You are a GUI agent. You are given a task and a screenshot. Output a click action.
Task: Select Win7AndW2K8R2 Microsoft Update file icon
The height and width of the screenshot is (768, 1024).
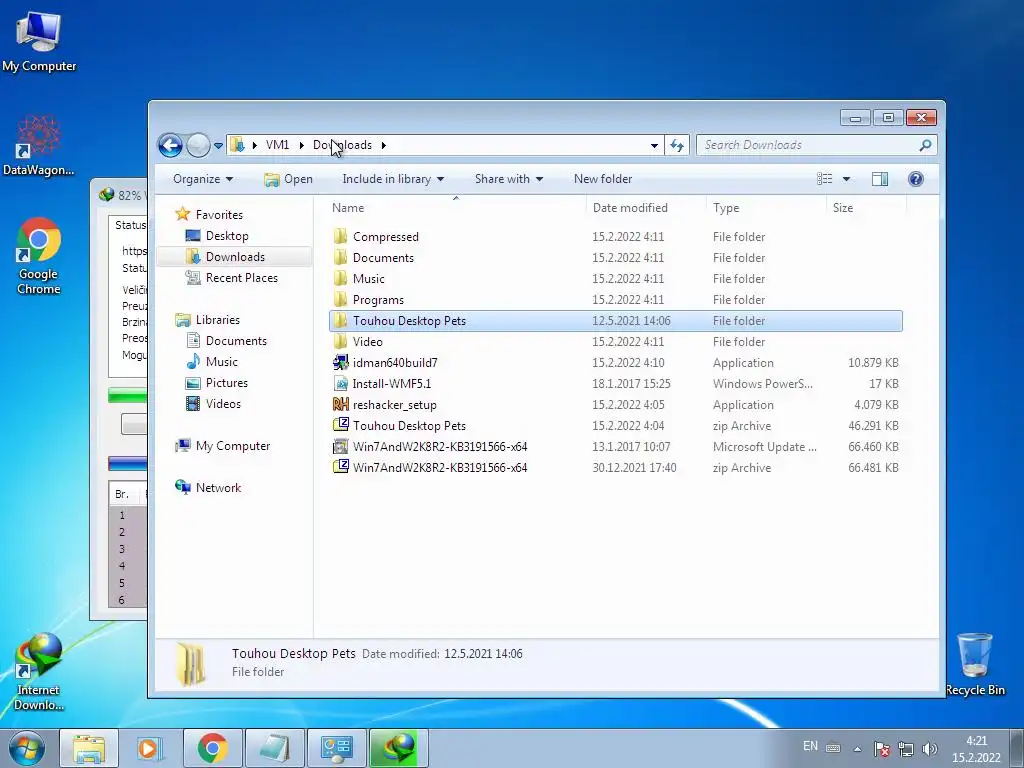tap(340, 447)
